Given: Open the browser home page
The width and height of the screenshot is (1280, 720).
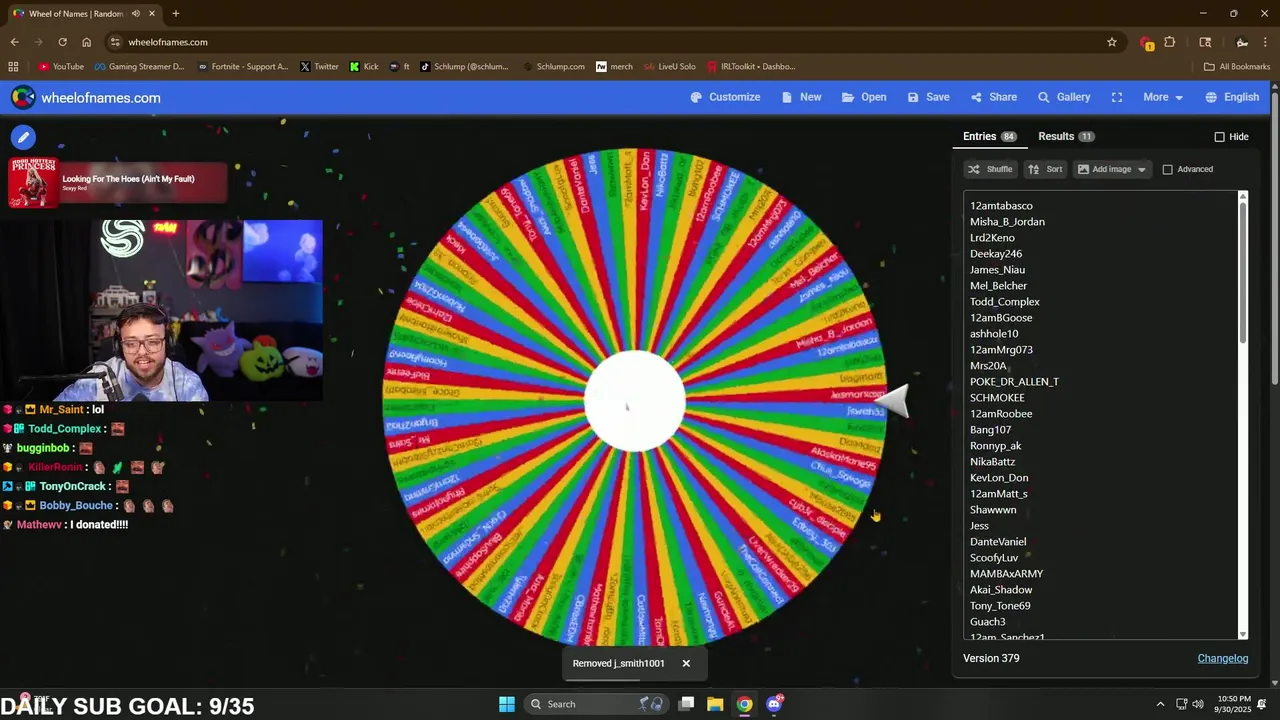Looking at the screenshot, I should point(86,42).
